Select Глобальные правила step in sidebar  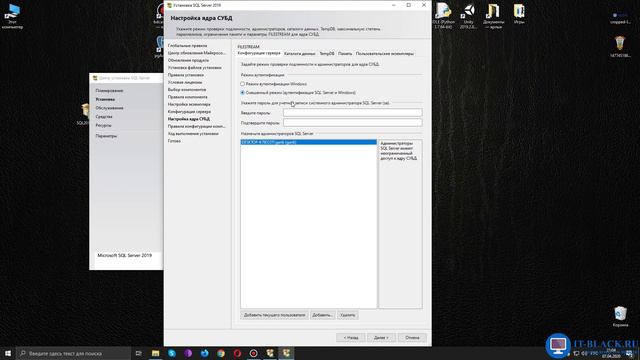pyautogui.click(x=187, y=46)
